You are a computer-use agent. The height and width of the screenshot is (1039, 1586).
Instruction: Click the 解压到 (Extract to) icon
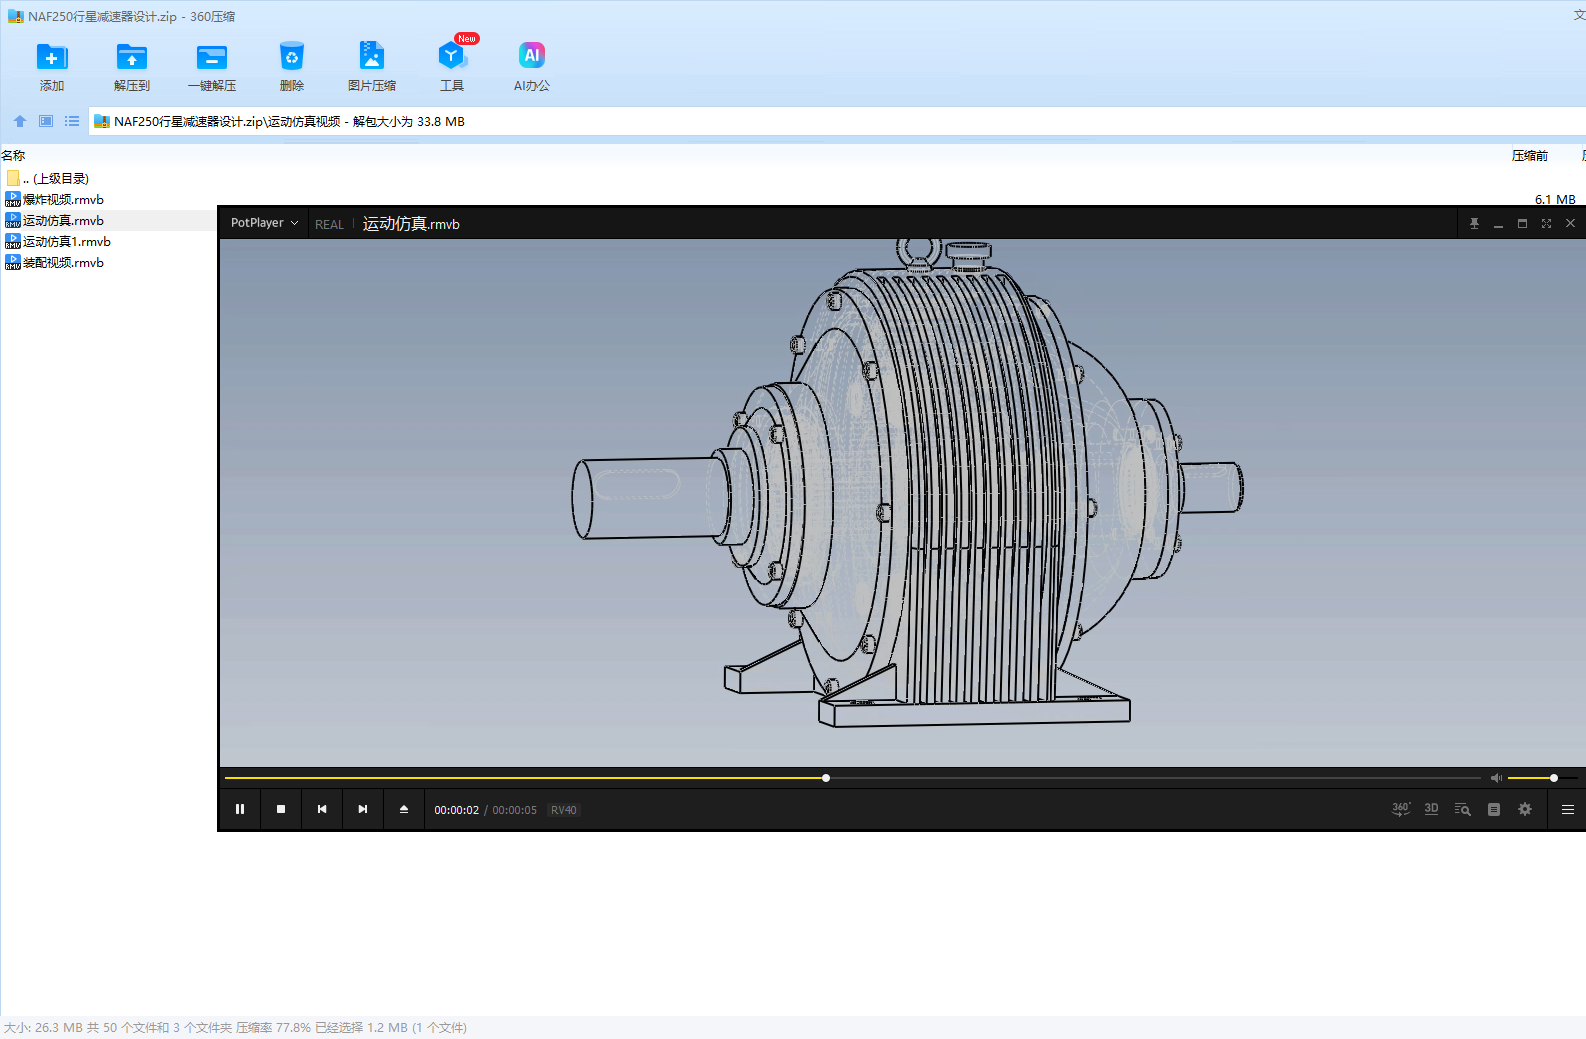[131, 58]
